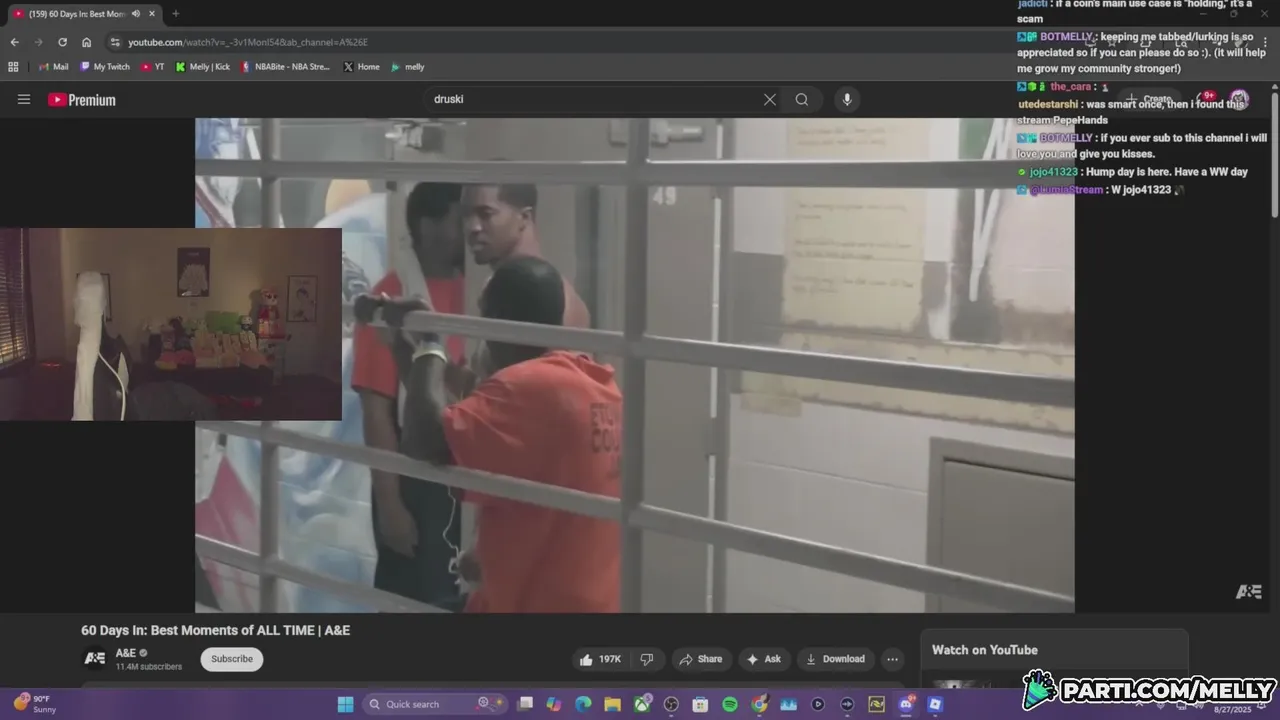Open a new browser tab

pyautogui.click(x=175, y=13)
